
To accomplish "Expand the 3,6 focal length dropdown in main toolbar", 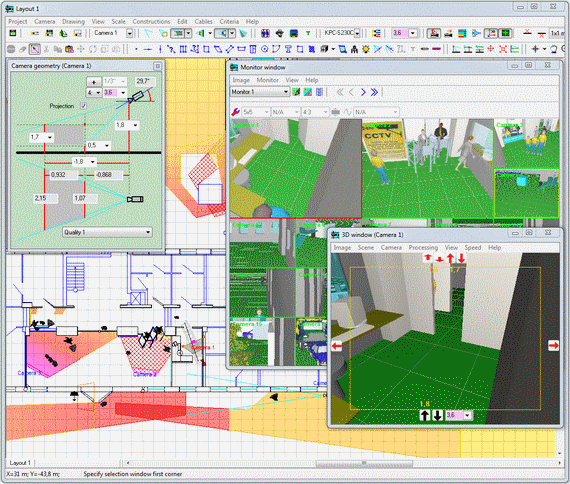I will click(x=413, y=33).
